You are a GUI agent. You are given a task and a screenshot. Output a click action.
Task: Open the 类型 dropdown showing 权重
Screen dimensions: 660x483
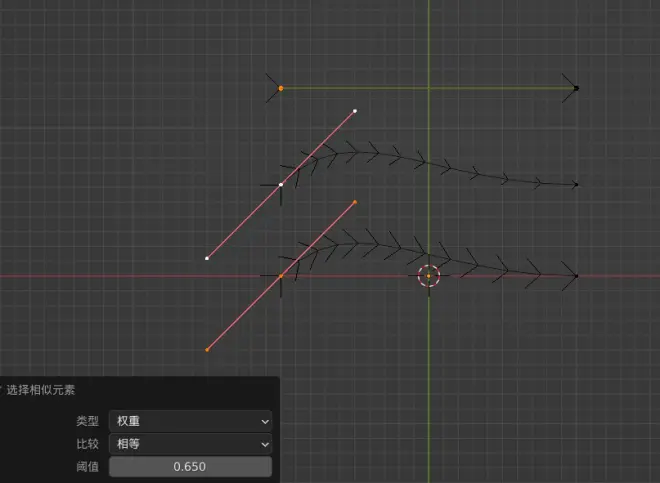(x=191, y=421)
